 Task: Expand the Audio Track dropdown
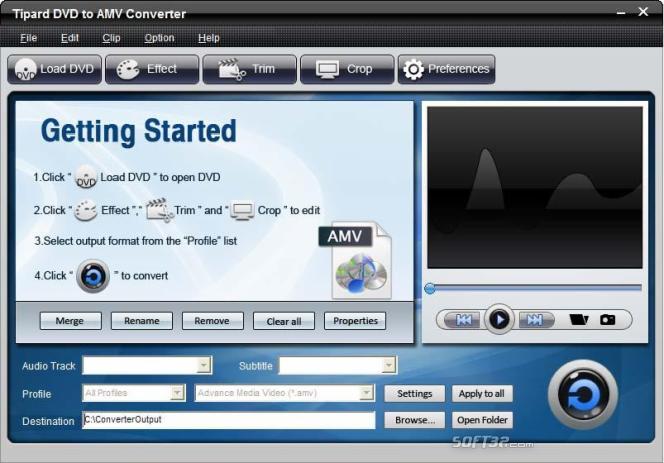coord(204,365)
